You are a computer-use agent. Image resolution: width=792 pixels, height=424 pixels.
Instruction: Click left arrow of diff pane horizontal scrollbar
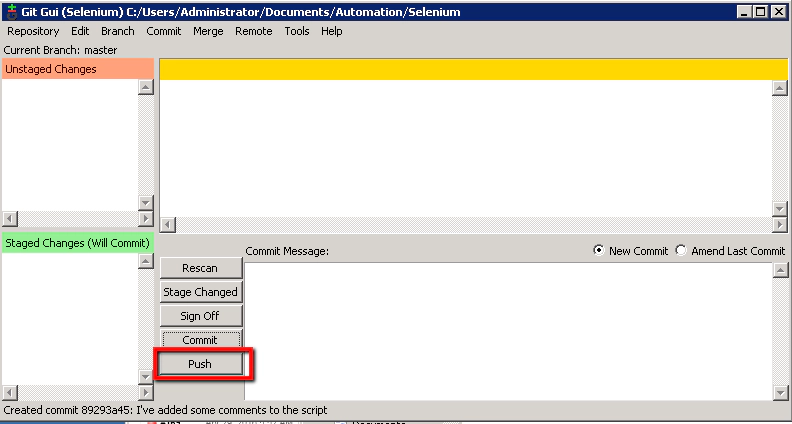point(168,224)
